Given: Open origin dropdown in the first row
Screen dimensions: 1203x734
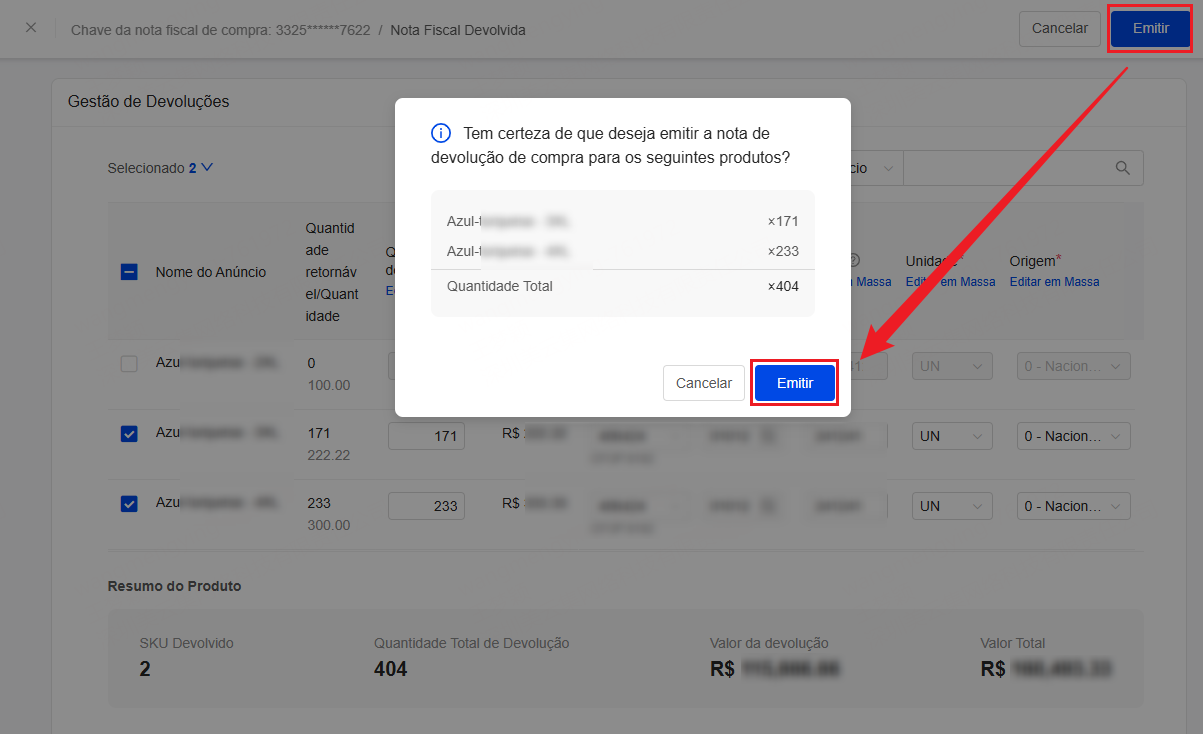Looking at the screenshot, I should click(x=1073, y=366).
